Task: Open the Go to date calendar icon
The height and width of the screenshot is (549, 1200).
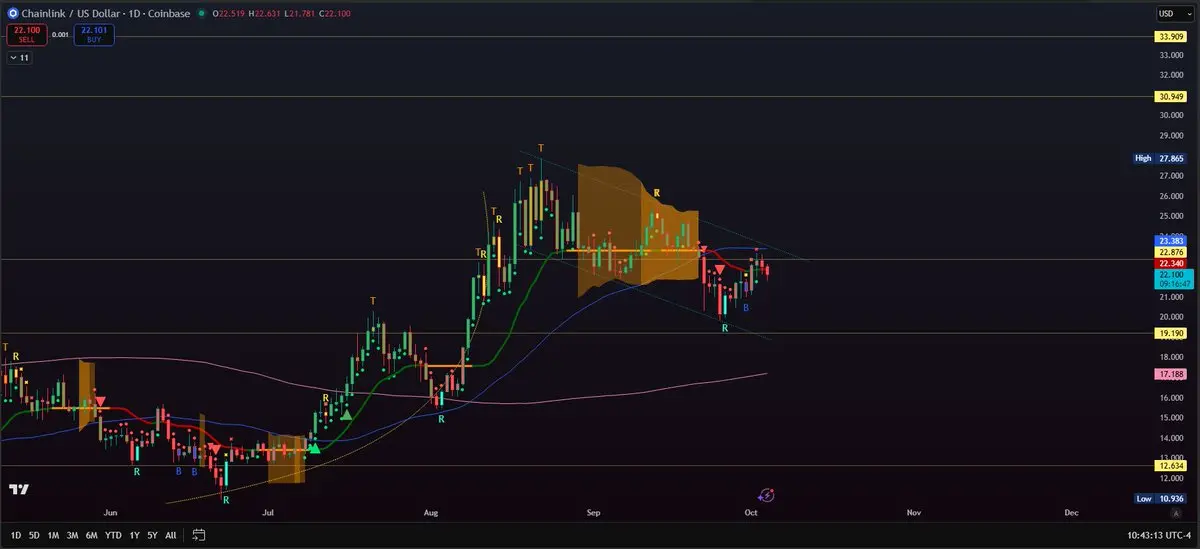Action: [x=199, y=535]
